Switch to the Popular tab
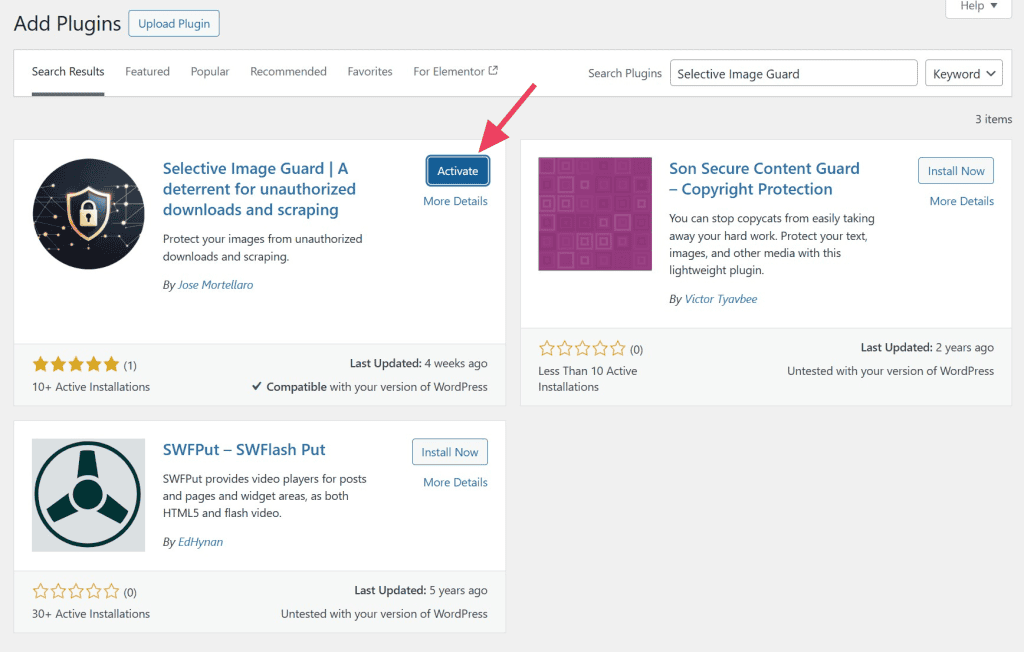The width and height of the screenshot is (1024, 652). pos(210,72)
